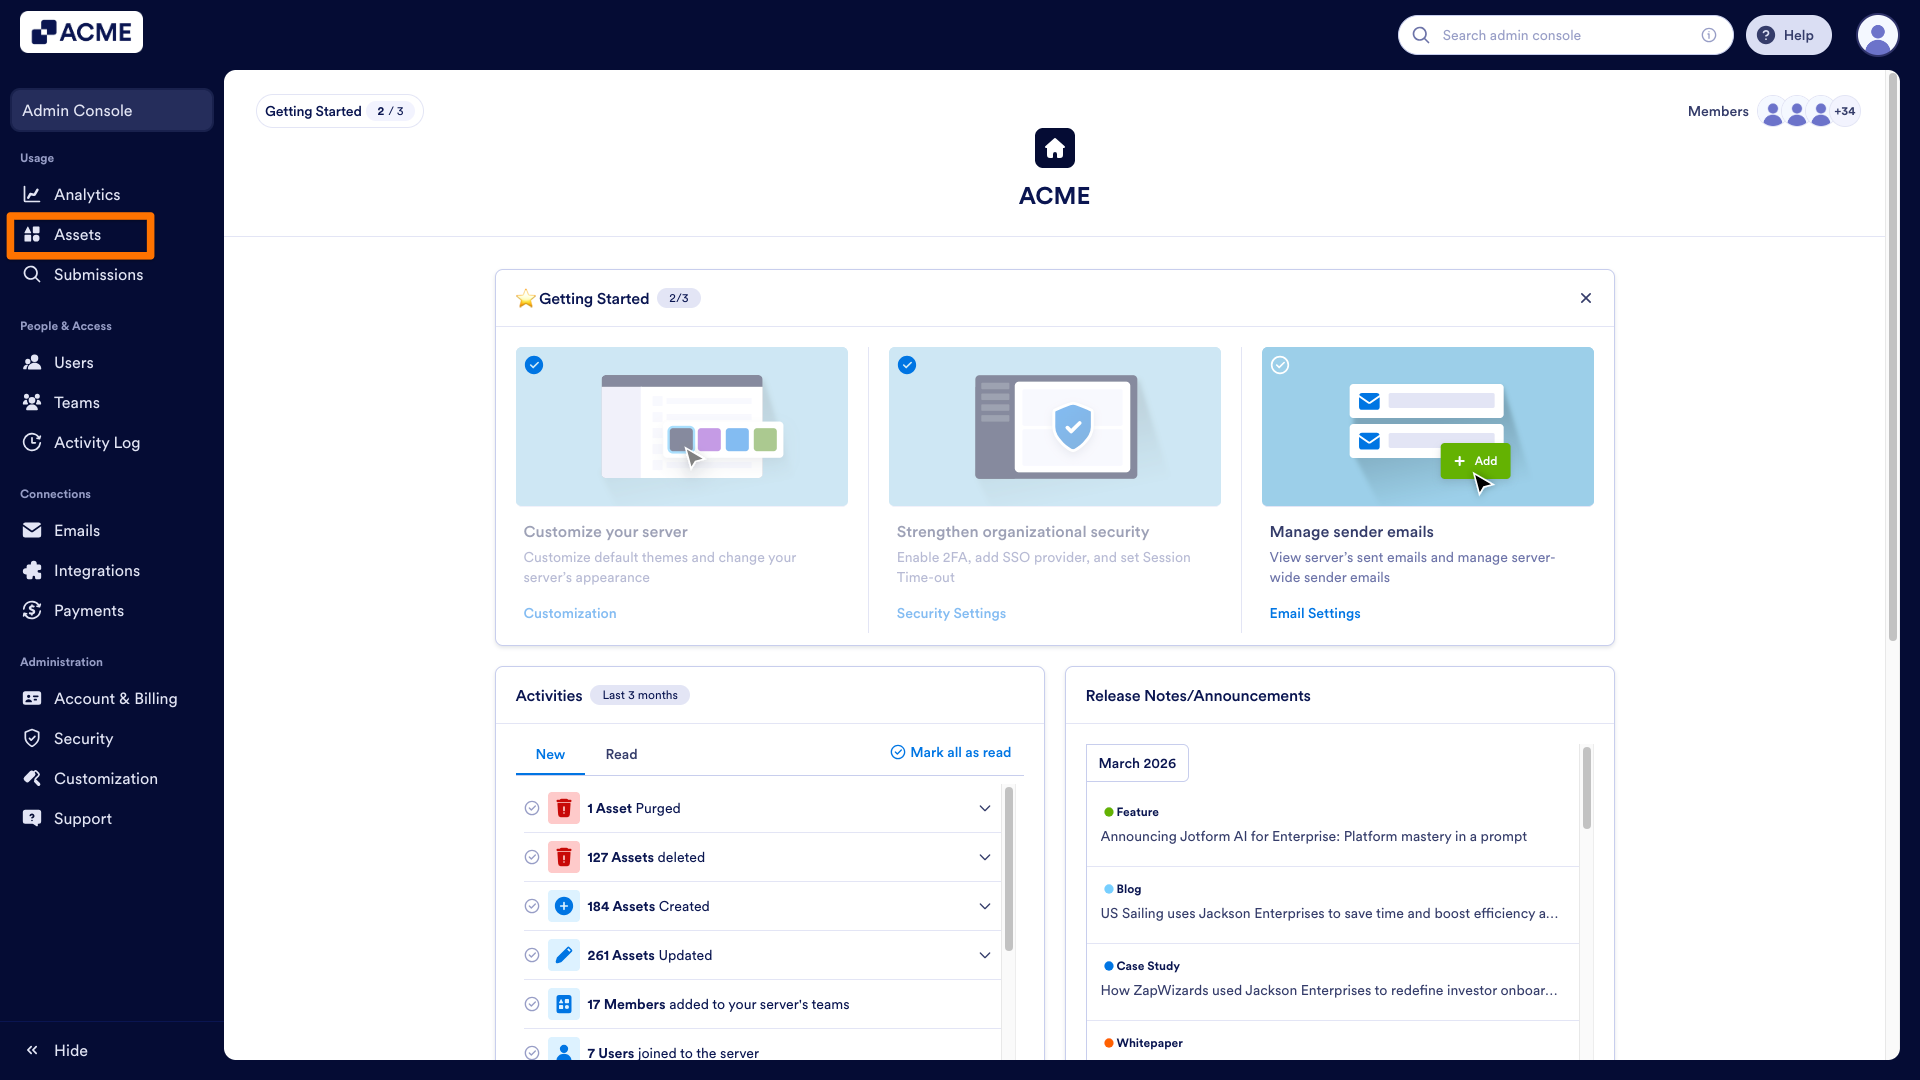
Task: Mark the '127 Assets deleted' entry as read
Action: click(532, 857)
